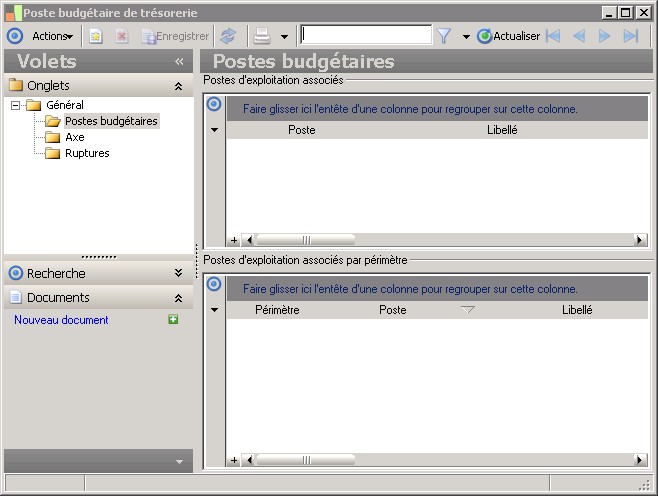Expand the Recherche section
Image resolution: width=658 pixels, height=496 pixels.
coord(178,273)
